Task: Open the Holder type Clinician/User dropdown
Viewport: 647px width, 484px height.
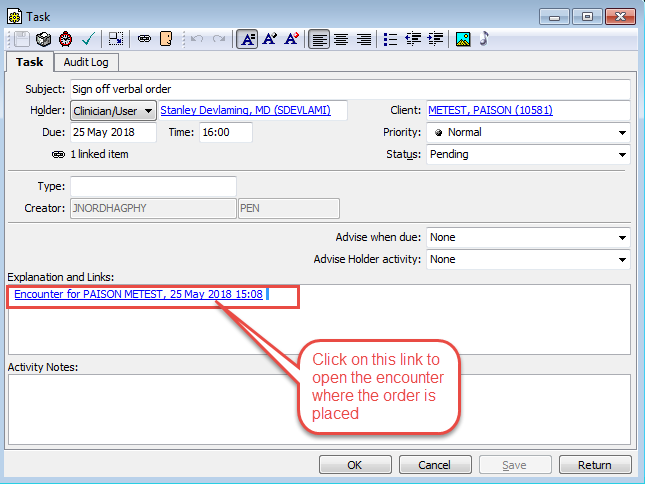Action: pos(113,110)
